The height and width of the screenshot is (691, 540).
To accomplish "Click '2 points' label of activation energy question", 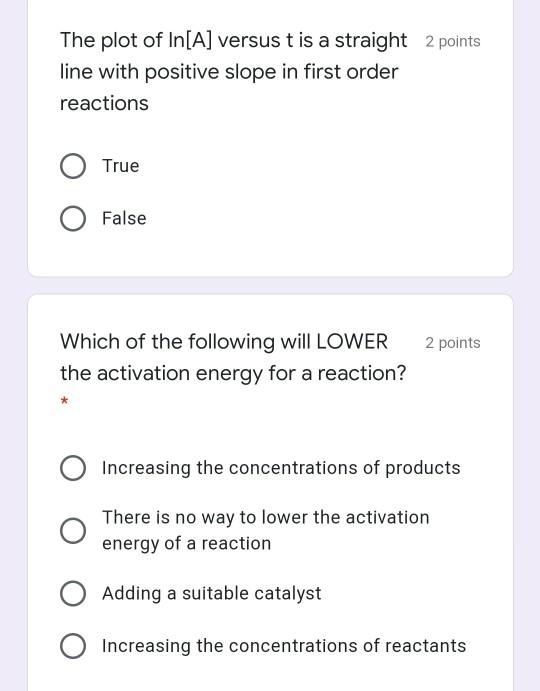I will (453, 343).
